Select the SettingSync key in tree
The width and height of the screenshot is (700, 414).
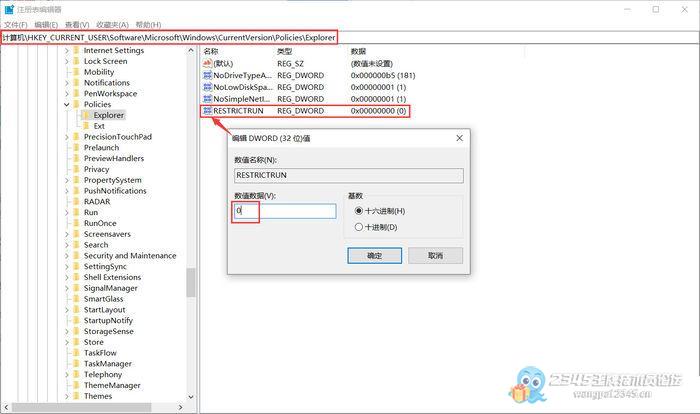click(105, 267)
